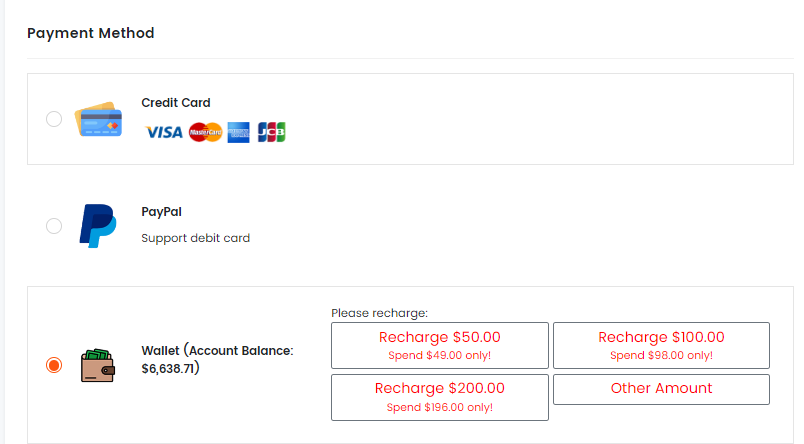804x444 pixels.
Task: Select the PayPal radio button
Action: (54, 226)
